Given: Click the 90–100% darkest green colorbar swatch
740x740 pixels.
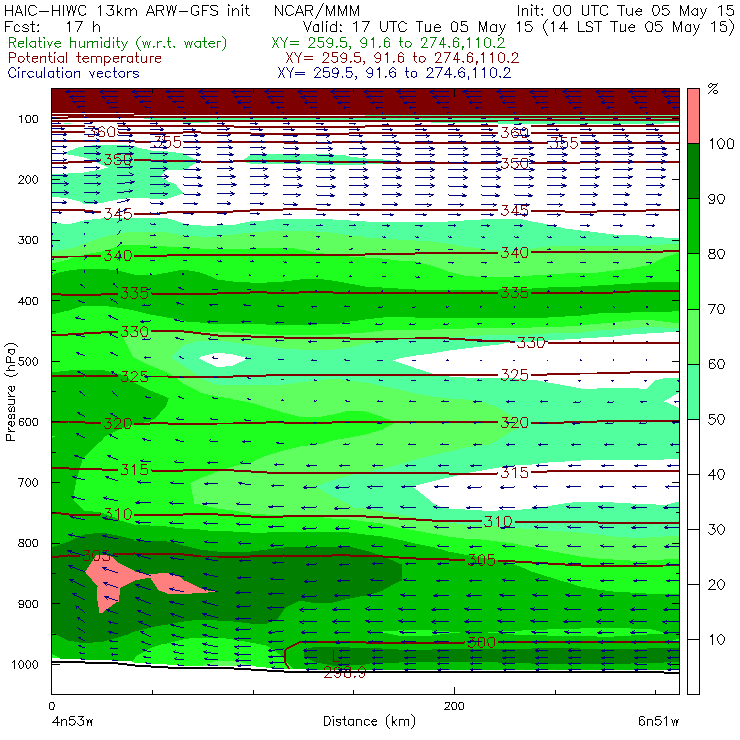Looking at the screenshot, I should [x=693, y=171].
